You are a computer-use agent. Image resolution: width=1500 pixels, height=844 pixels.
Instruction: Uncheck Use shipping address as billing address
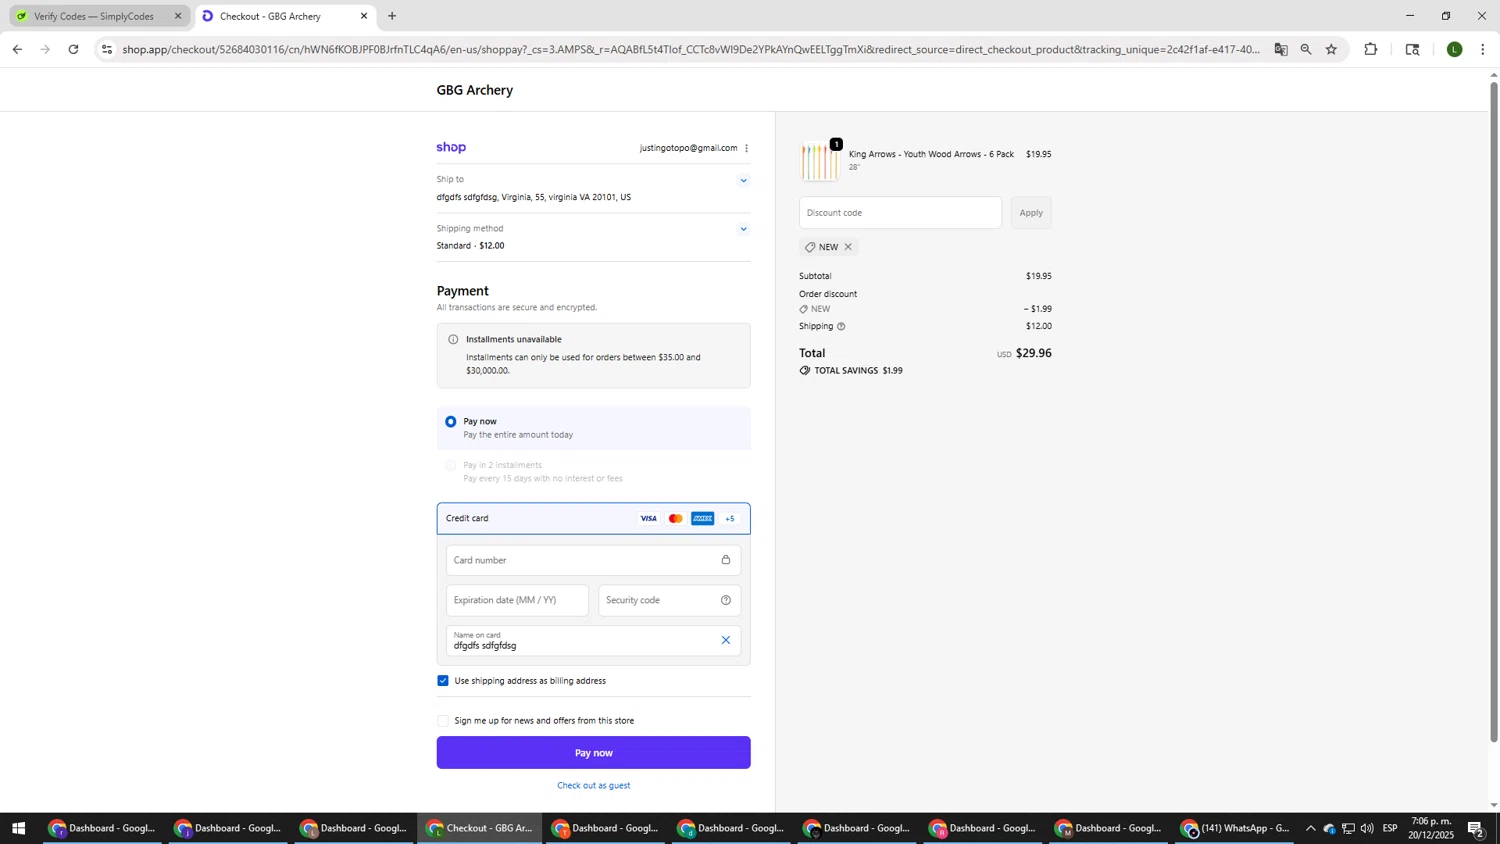(443, 681)
